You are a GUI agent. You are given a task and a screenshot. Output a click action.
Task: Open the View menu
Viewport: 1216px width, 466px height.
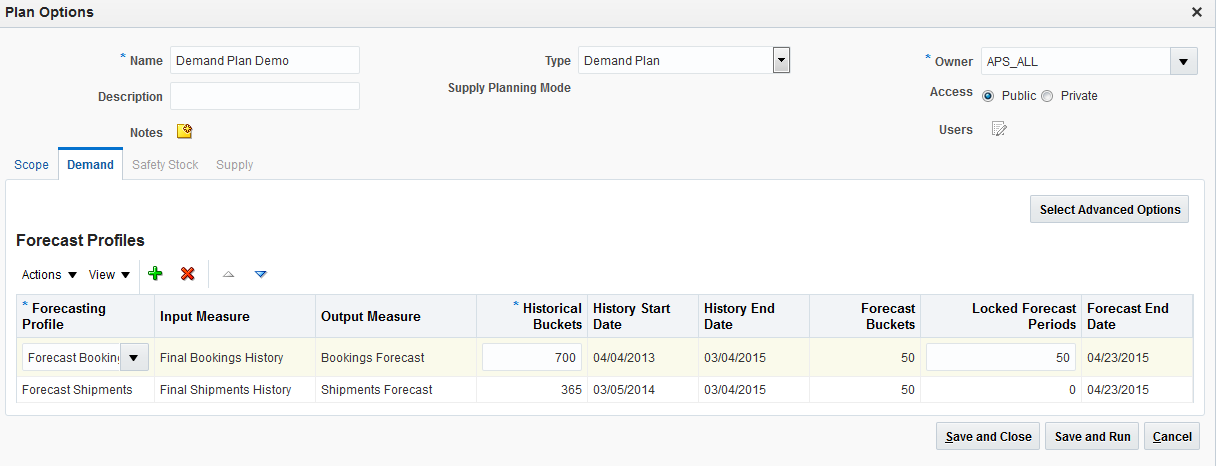(109, 274)
